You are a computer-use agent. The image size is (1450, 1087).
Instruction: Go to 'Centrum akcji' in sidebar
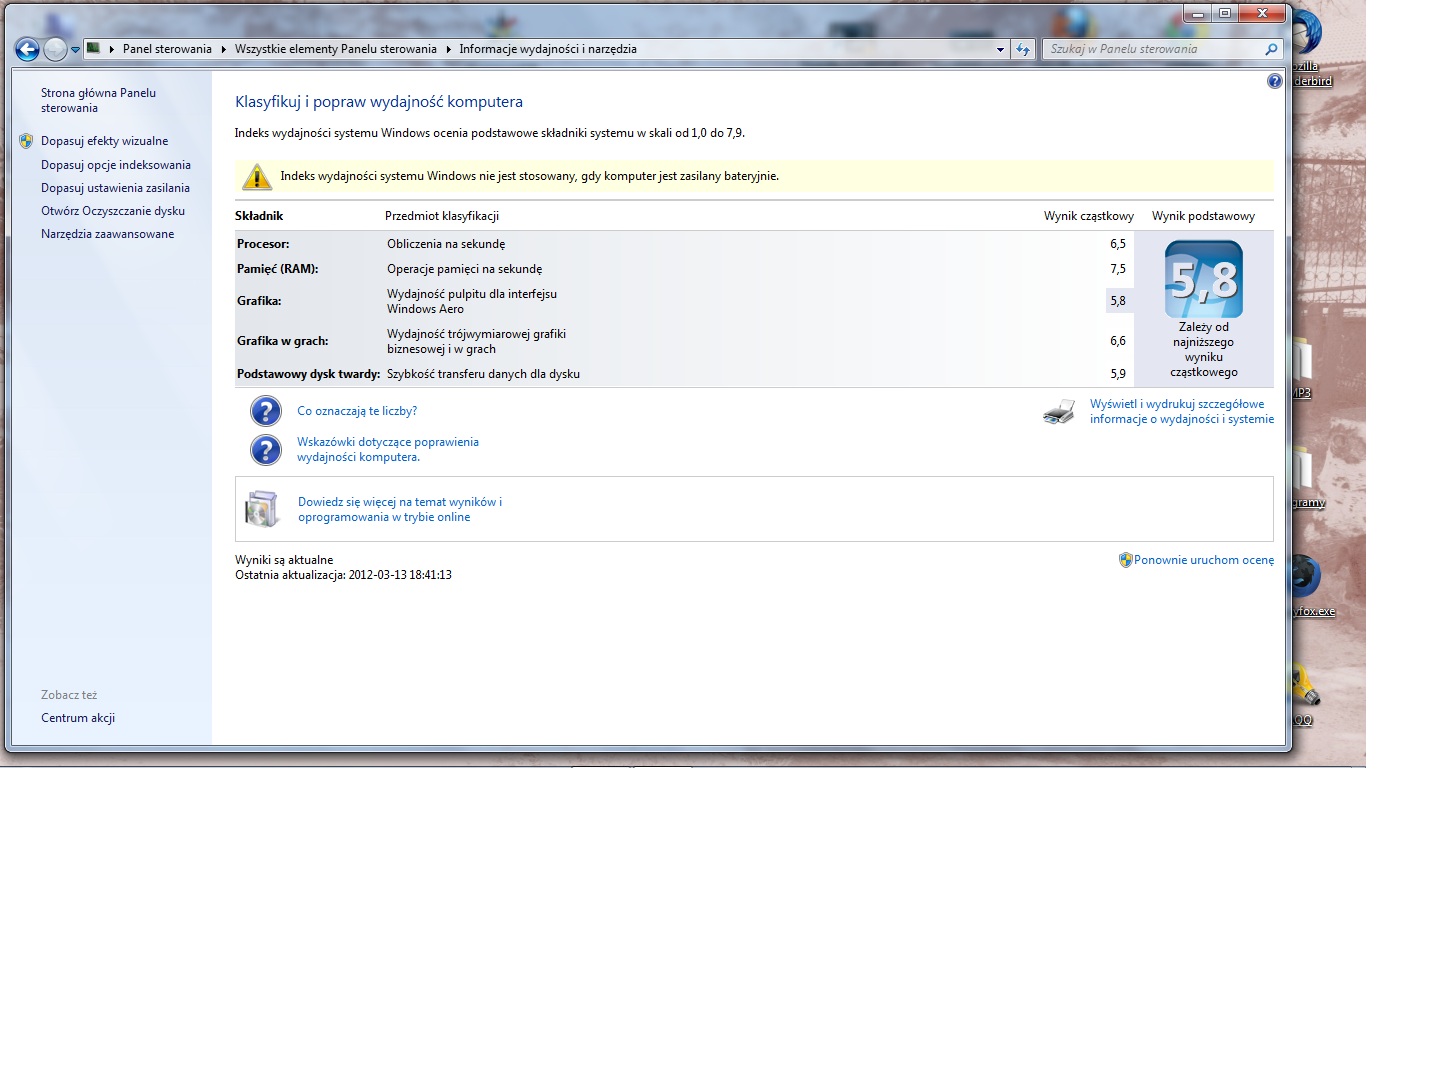point(78,718)
